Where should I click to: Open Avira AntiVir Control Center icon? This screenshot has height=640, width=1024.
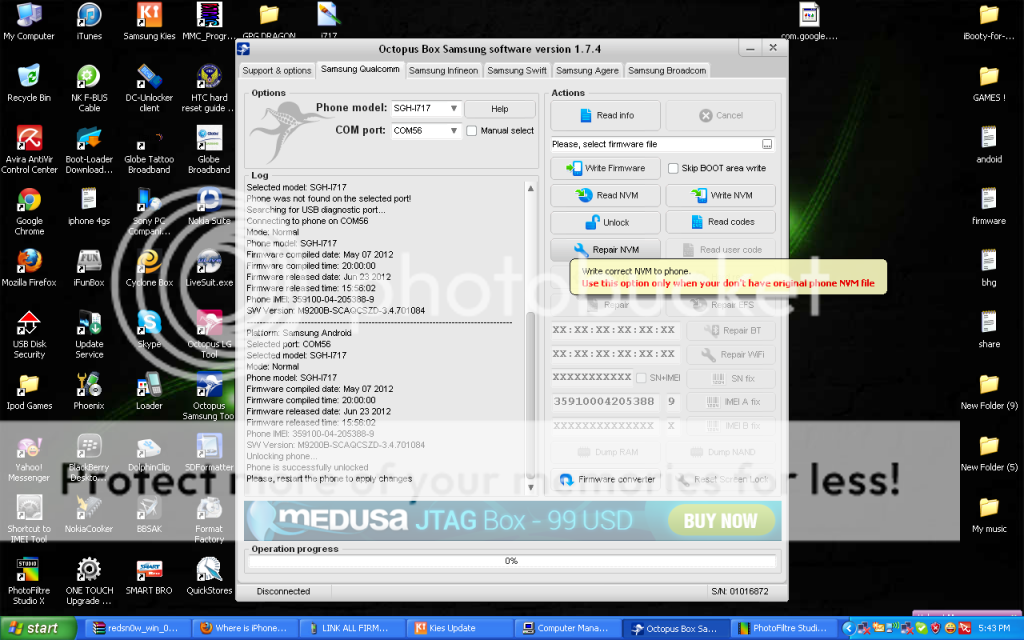pos(29,150)
